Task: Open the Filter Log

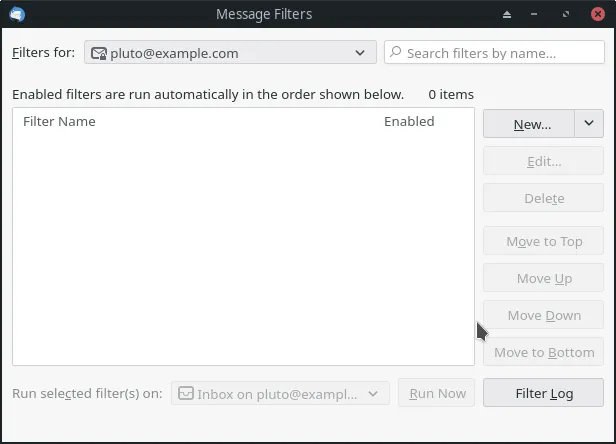Action: pos(544,393)
